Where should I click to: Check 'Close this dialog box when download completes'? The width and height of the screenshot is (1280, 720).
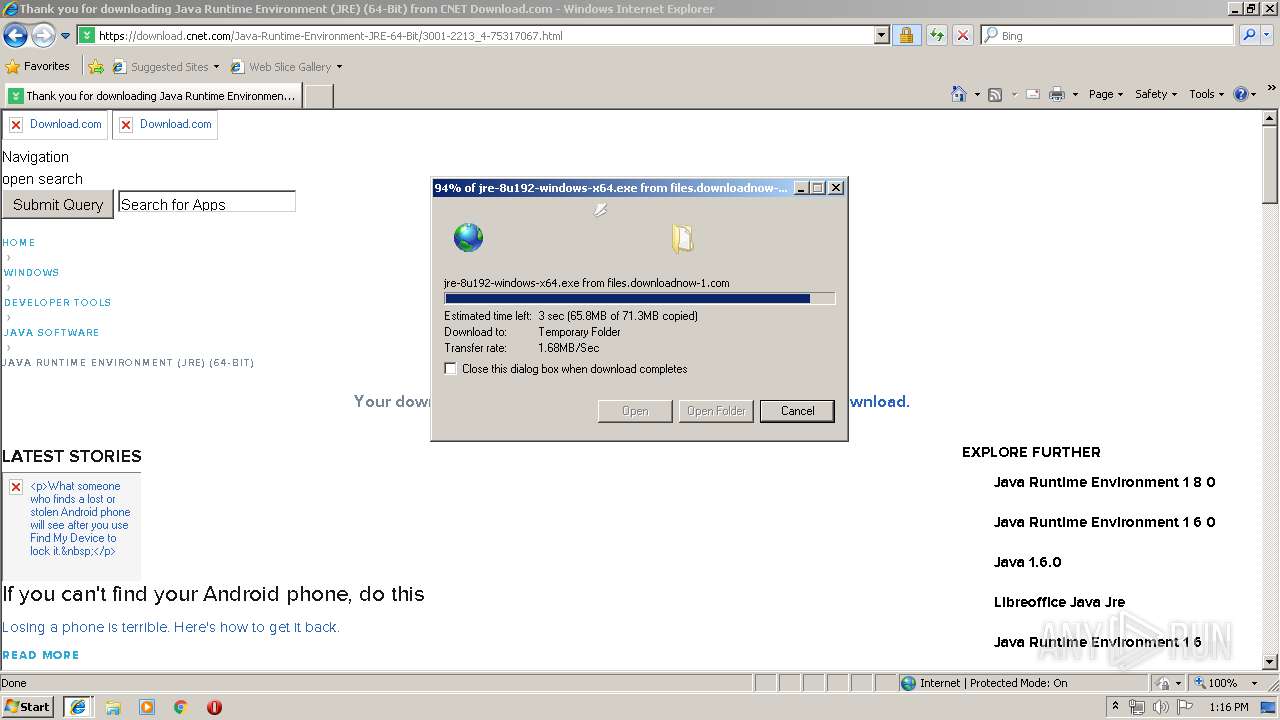[x=451, y=369]
